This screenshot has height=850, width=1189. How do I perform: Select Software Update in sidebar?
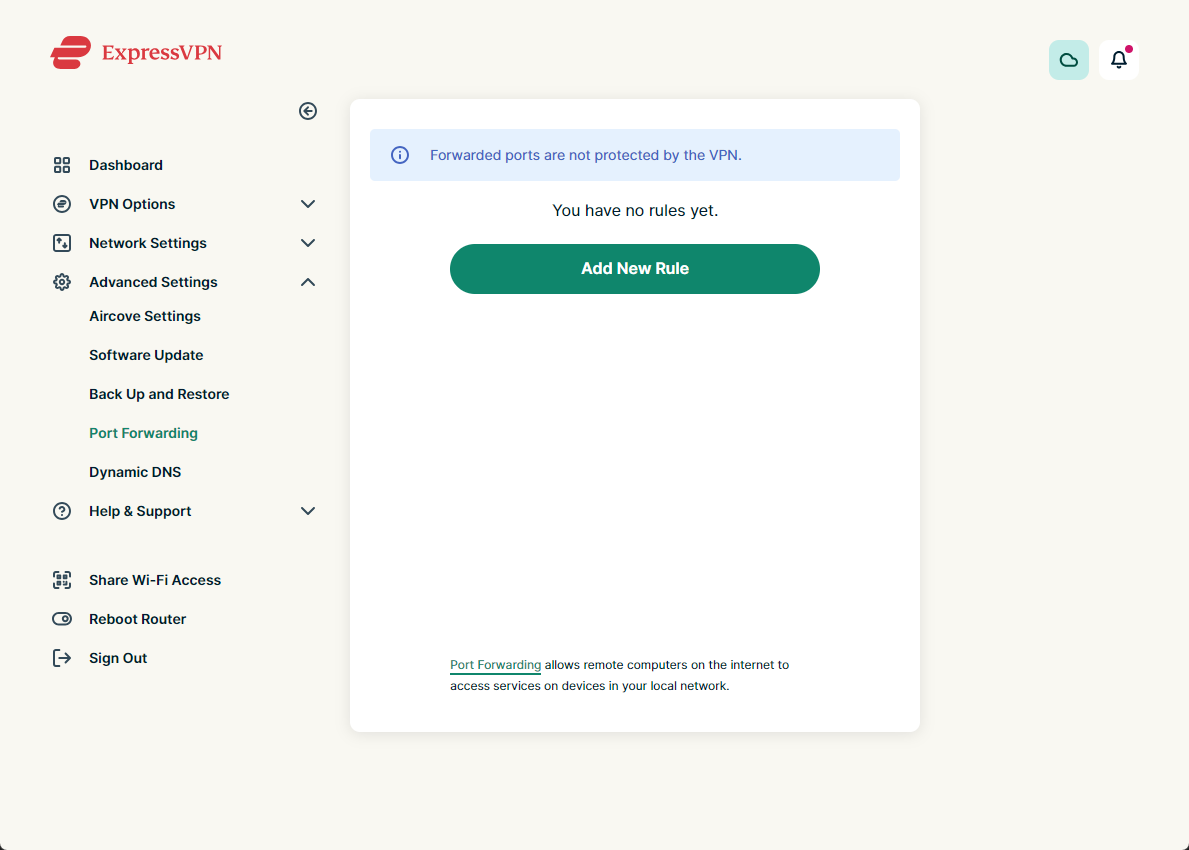[x=146, y=355]
